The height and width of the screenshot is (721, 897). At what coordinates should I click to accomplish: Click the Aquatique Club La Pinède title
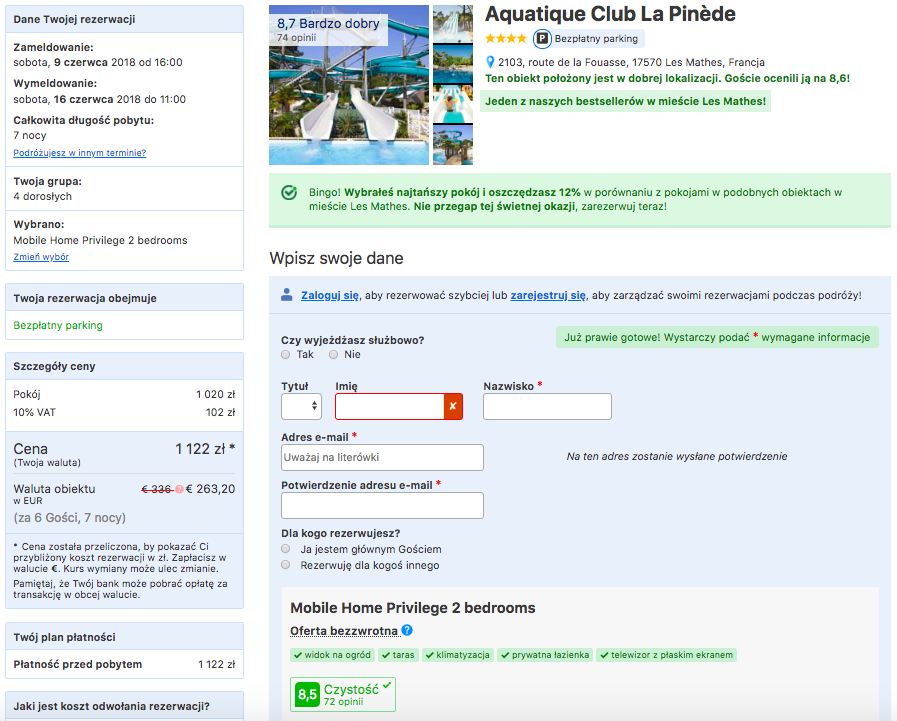click(x=610, y=14)
